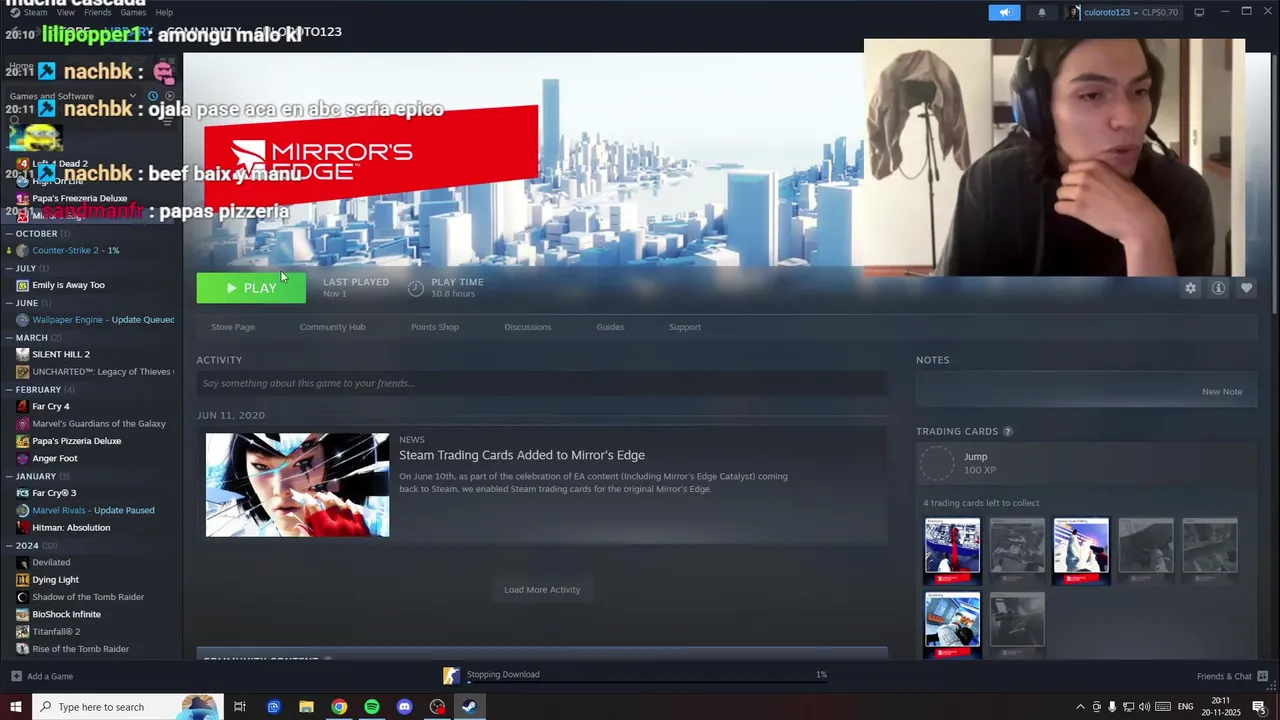Toggle the library recent-activity clock filter
This screenshot has height=720, width=1280.
pos(153,96)
